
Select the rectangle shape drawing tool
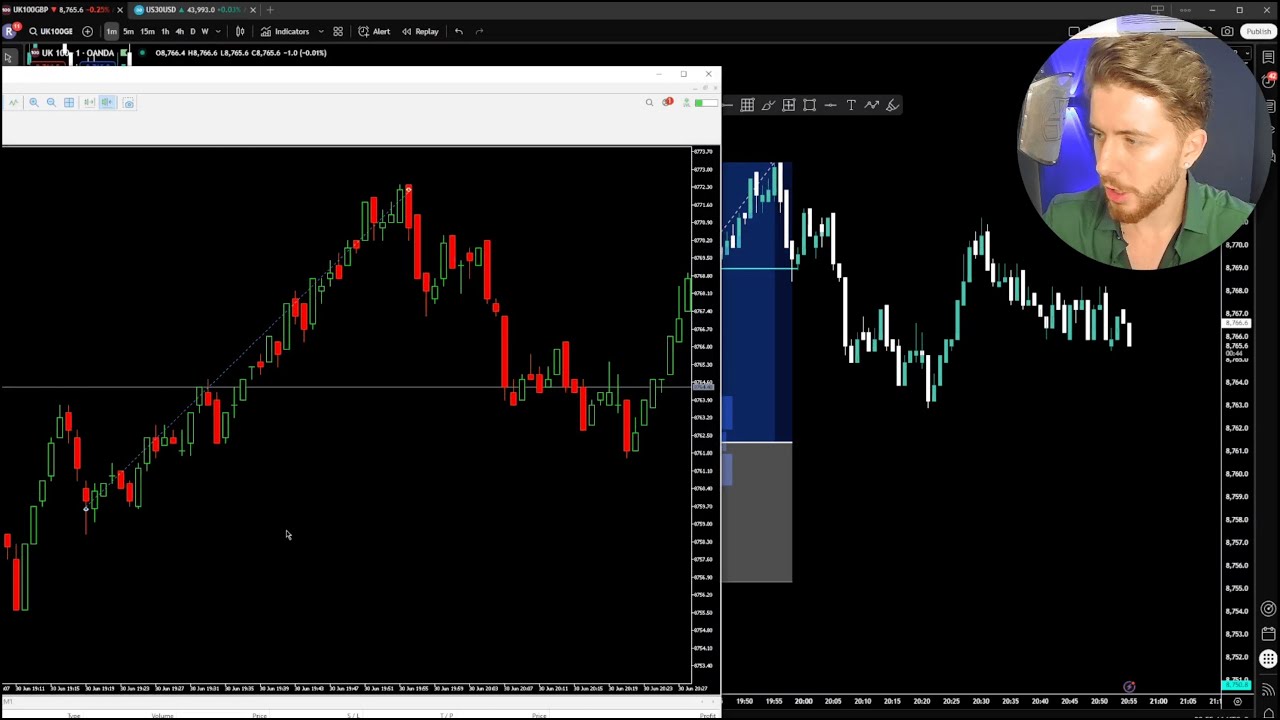(x=810, y=105)
